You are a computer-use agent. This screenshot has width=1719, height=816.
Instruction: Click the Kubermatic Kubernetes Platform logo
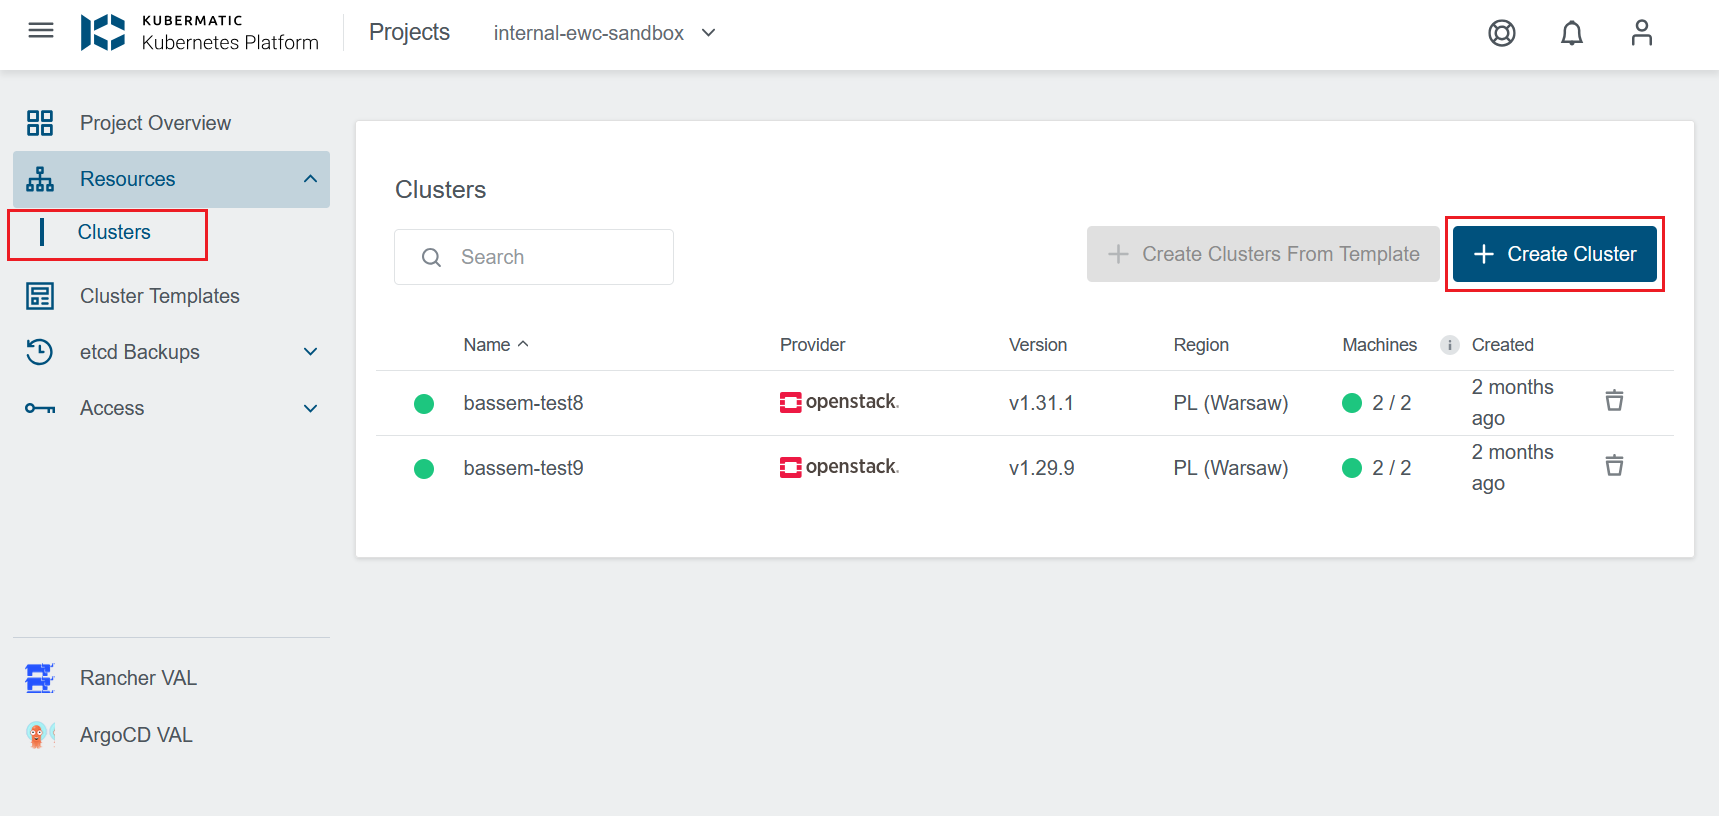point(200,33)
